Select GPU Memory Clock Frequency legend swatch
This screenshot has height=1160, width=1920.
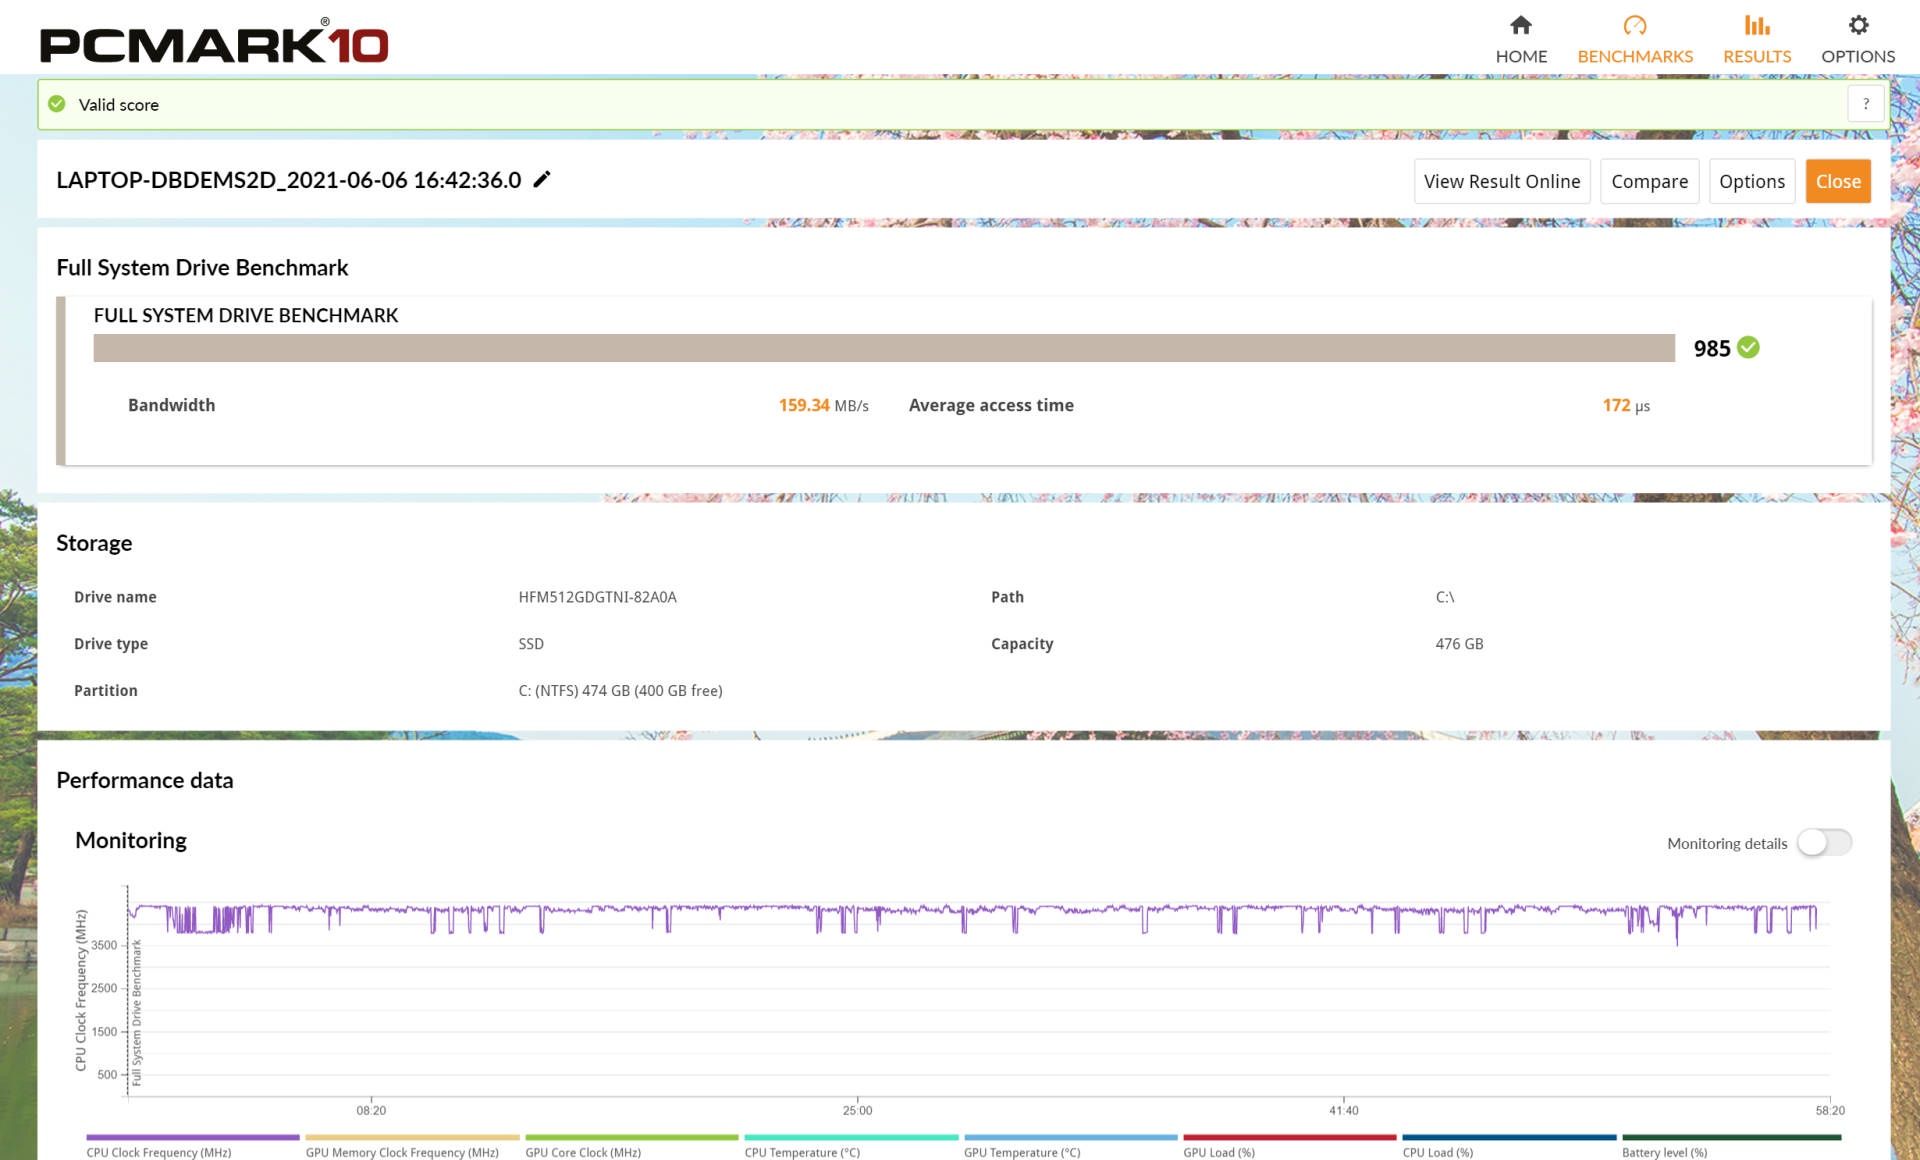(x=412, y=1137)
